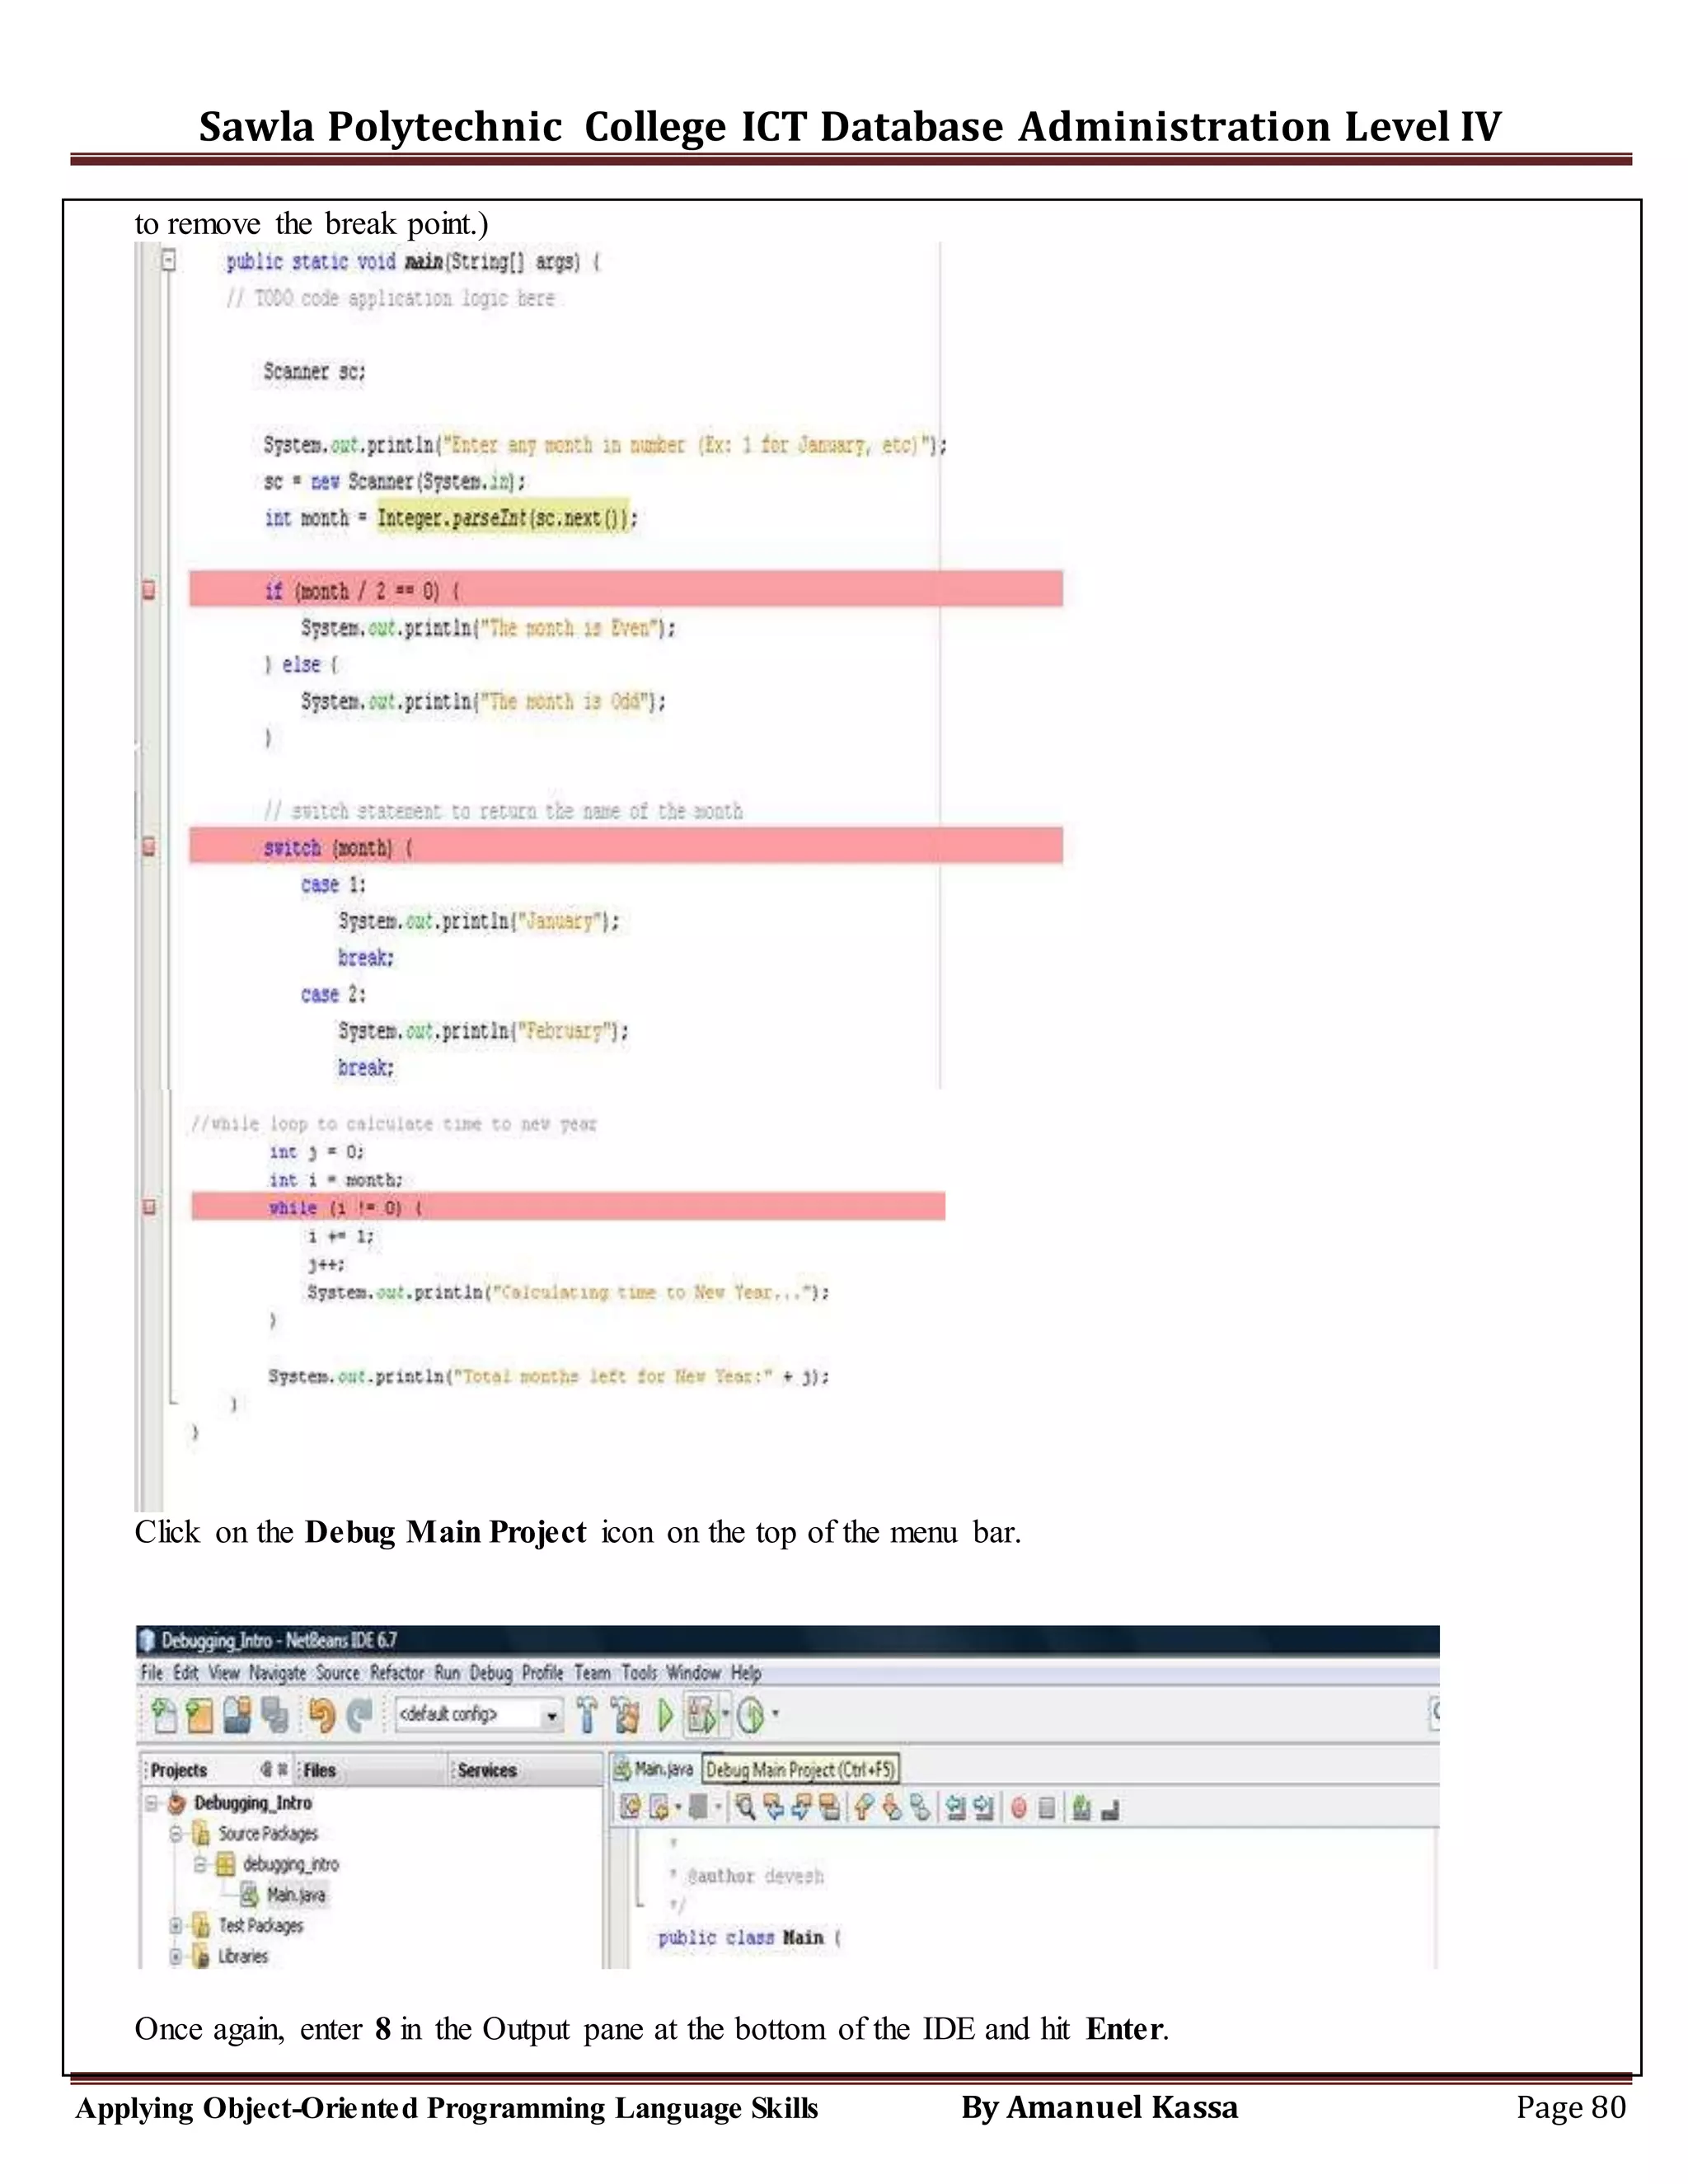Click the Save All toolbar icon
Screen dimensions: 1688x2184
pos(275,1716)
